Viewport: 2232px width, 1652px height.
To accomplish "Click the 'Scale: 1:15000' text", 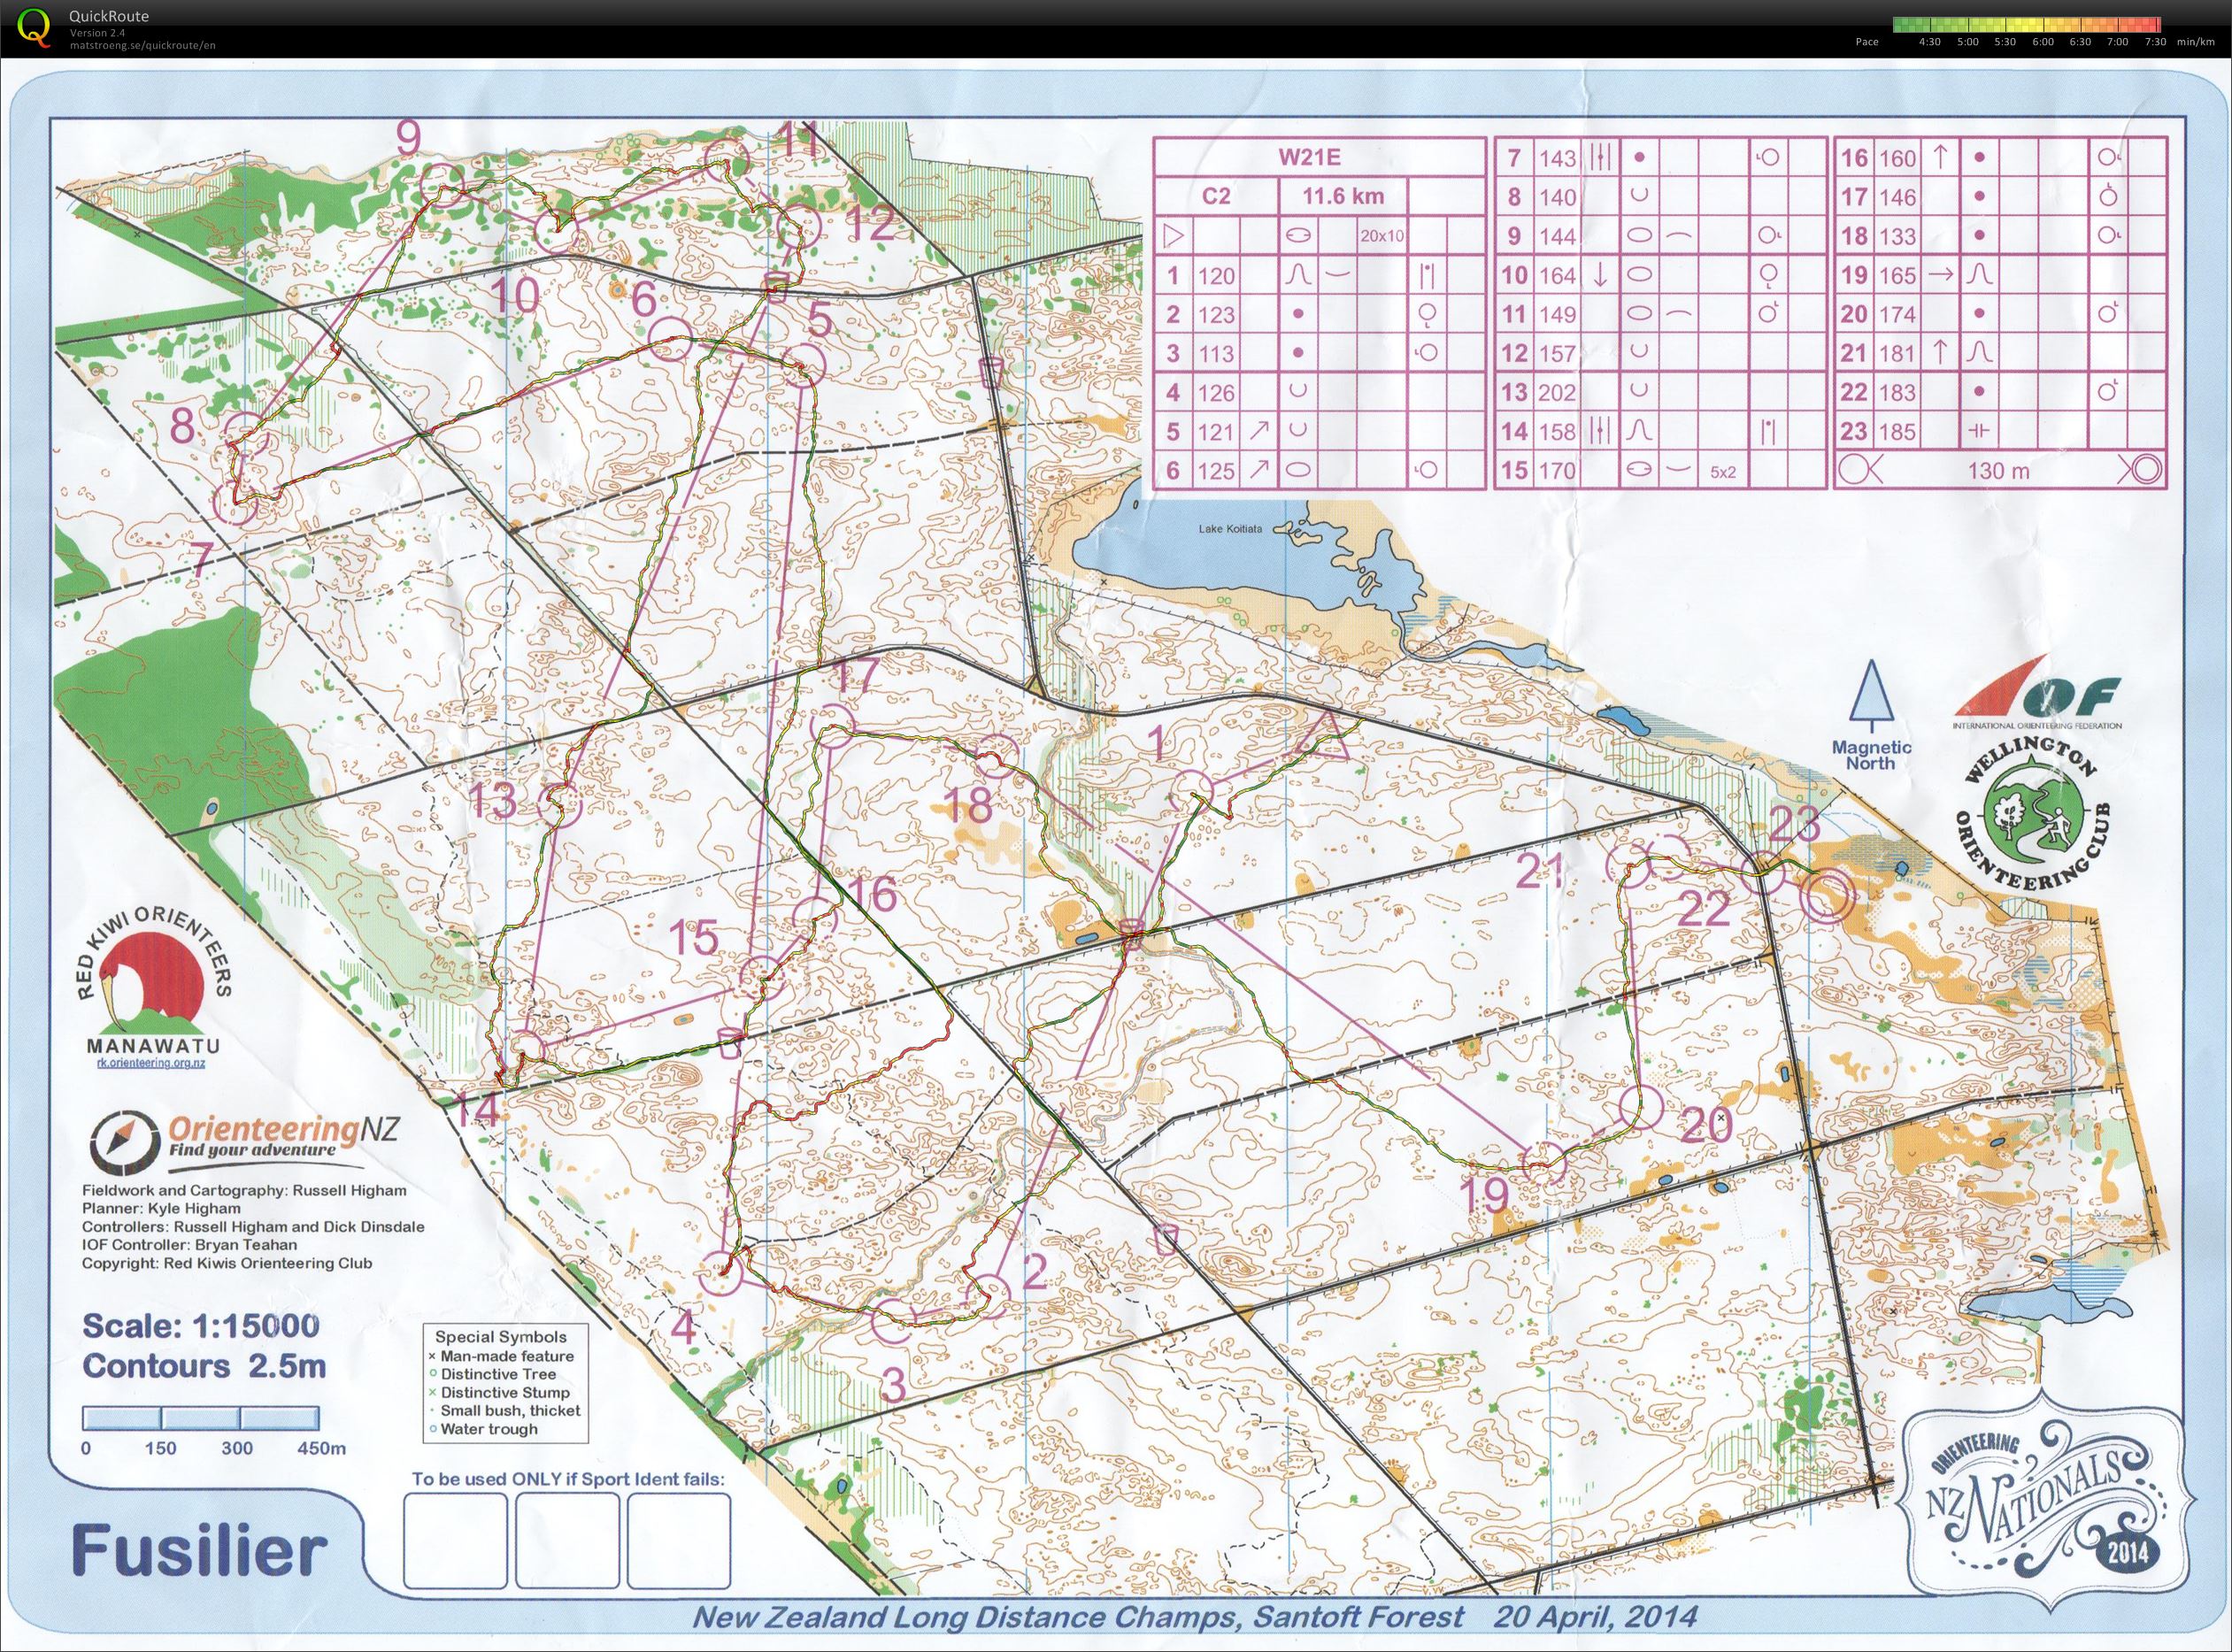I will [x=201, y=1326].
